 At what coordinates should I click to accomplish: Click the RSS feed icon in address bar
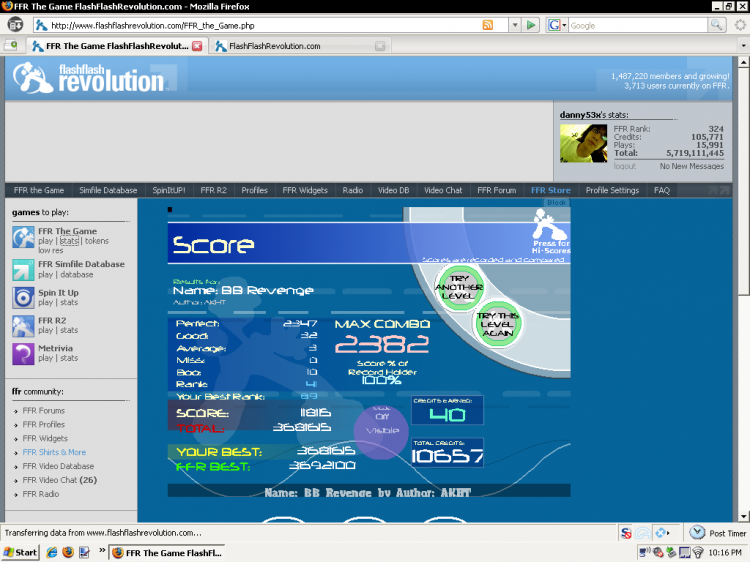coord(487,25)
